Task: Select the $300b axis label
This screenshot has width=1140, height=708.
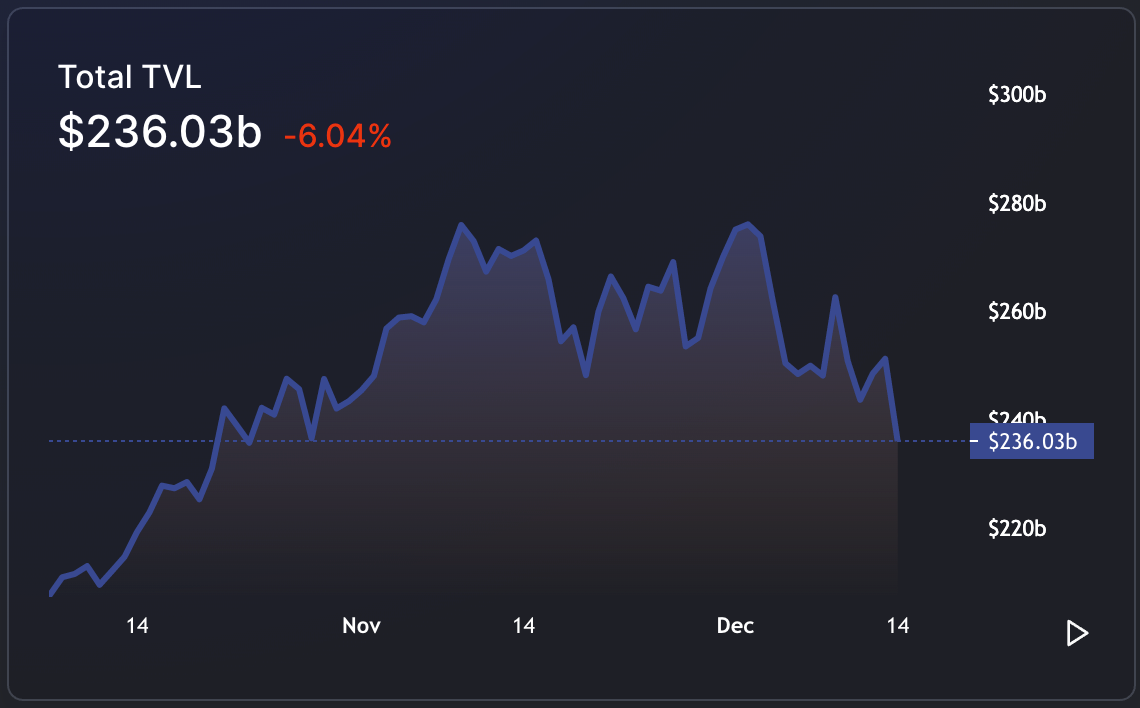Action: tap(1016, 94)
